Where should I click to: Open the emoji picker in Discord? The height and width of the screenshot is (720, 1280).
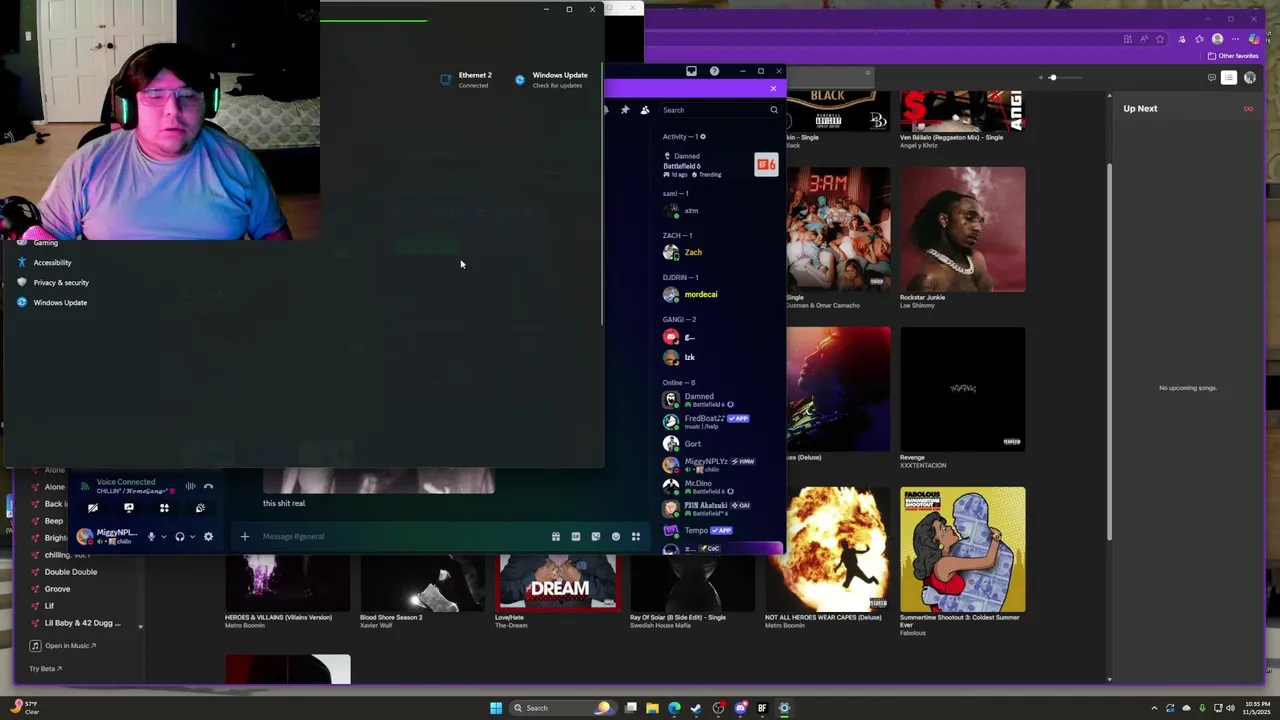[x=616, y=536]
